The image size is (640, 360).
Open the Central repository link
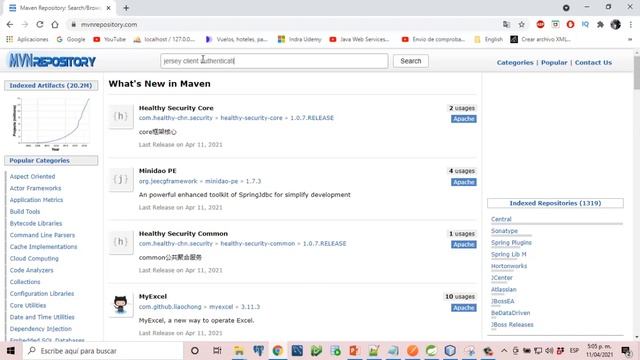(x=501, y=219)
